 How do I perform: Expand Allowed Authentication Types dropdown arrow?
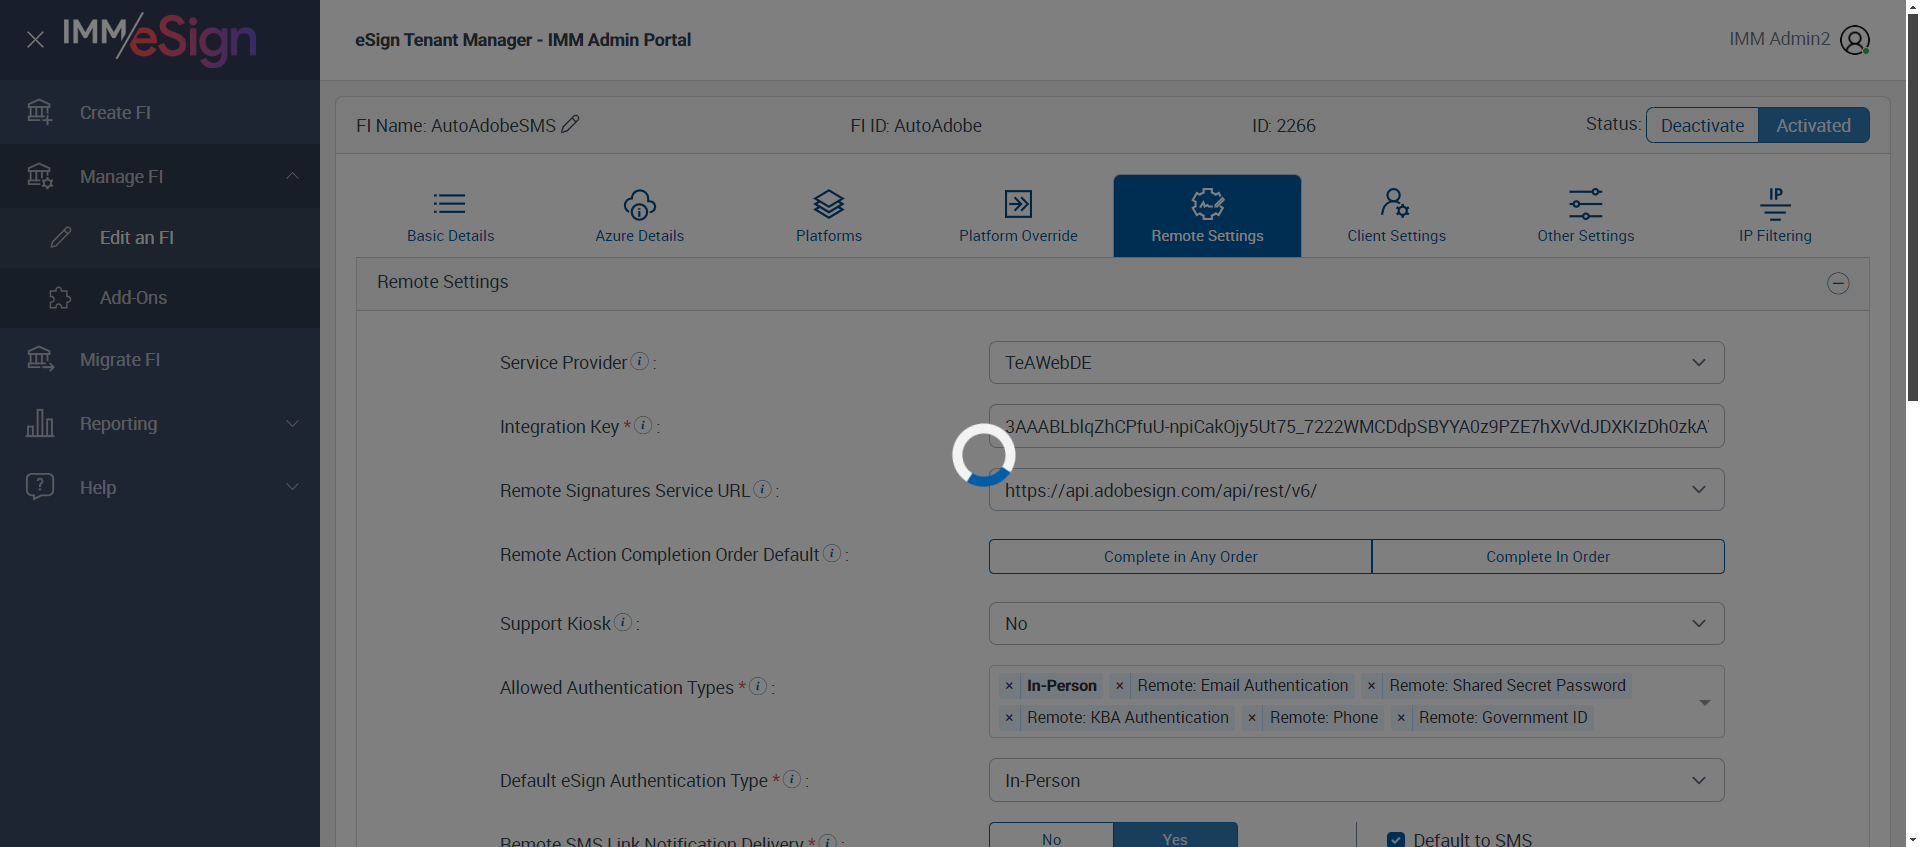pos(1705,702)
